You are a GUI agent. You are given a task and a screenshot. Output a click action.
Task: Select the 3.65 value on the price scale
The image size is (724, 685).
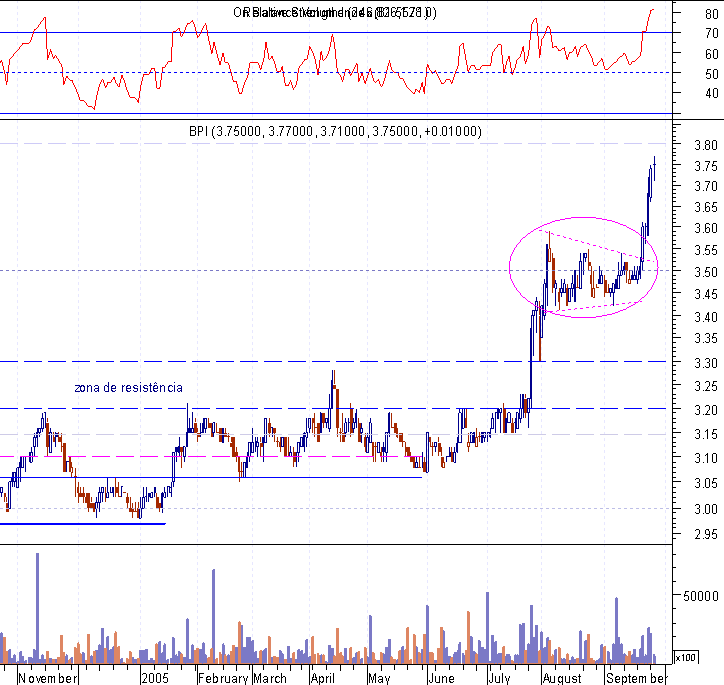[x=706, y=207]
